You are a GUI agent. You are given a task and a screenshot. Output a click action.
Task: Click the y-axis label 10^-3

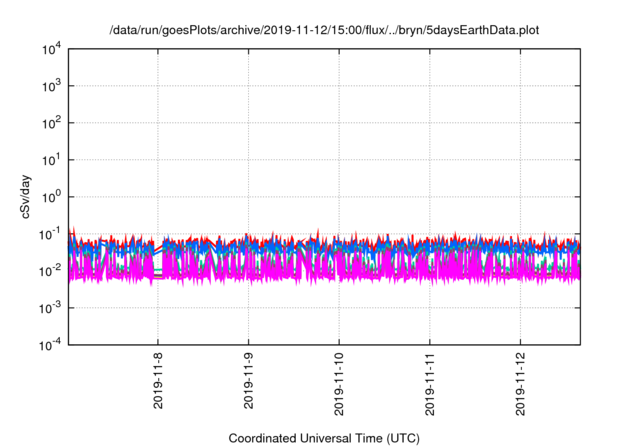click(x=51, y=309)
